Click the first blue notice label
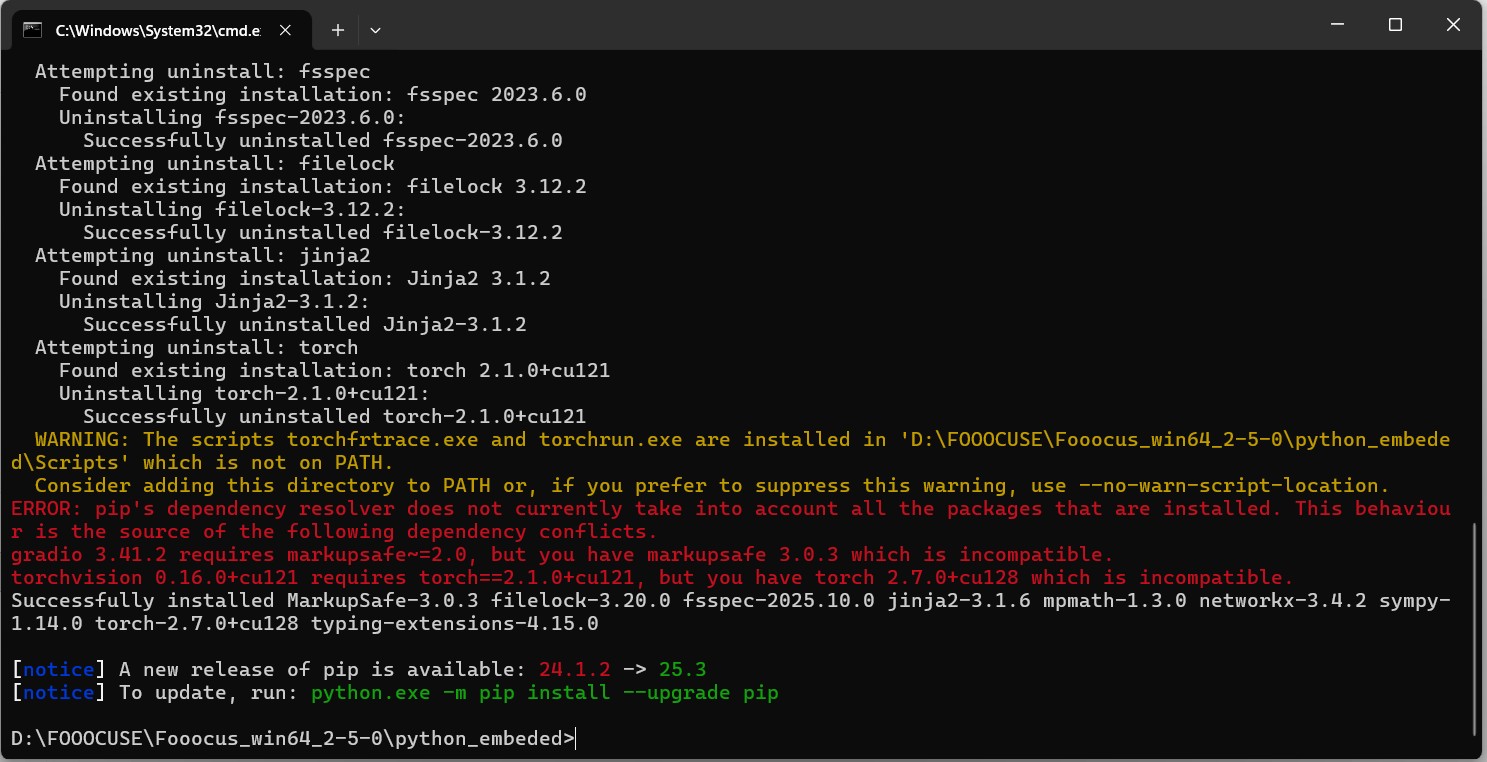 click(58, 669)
